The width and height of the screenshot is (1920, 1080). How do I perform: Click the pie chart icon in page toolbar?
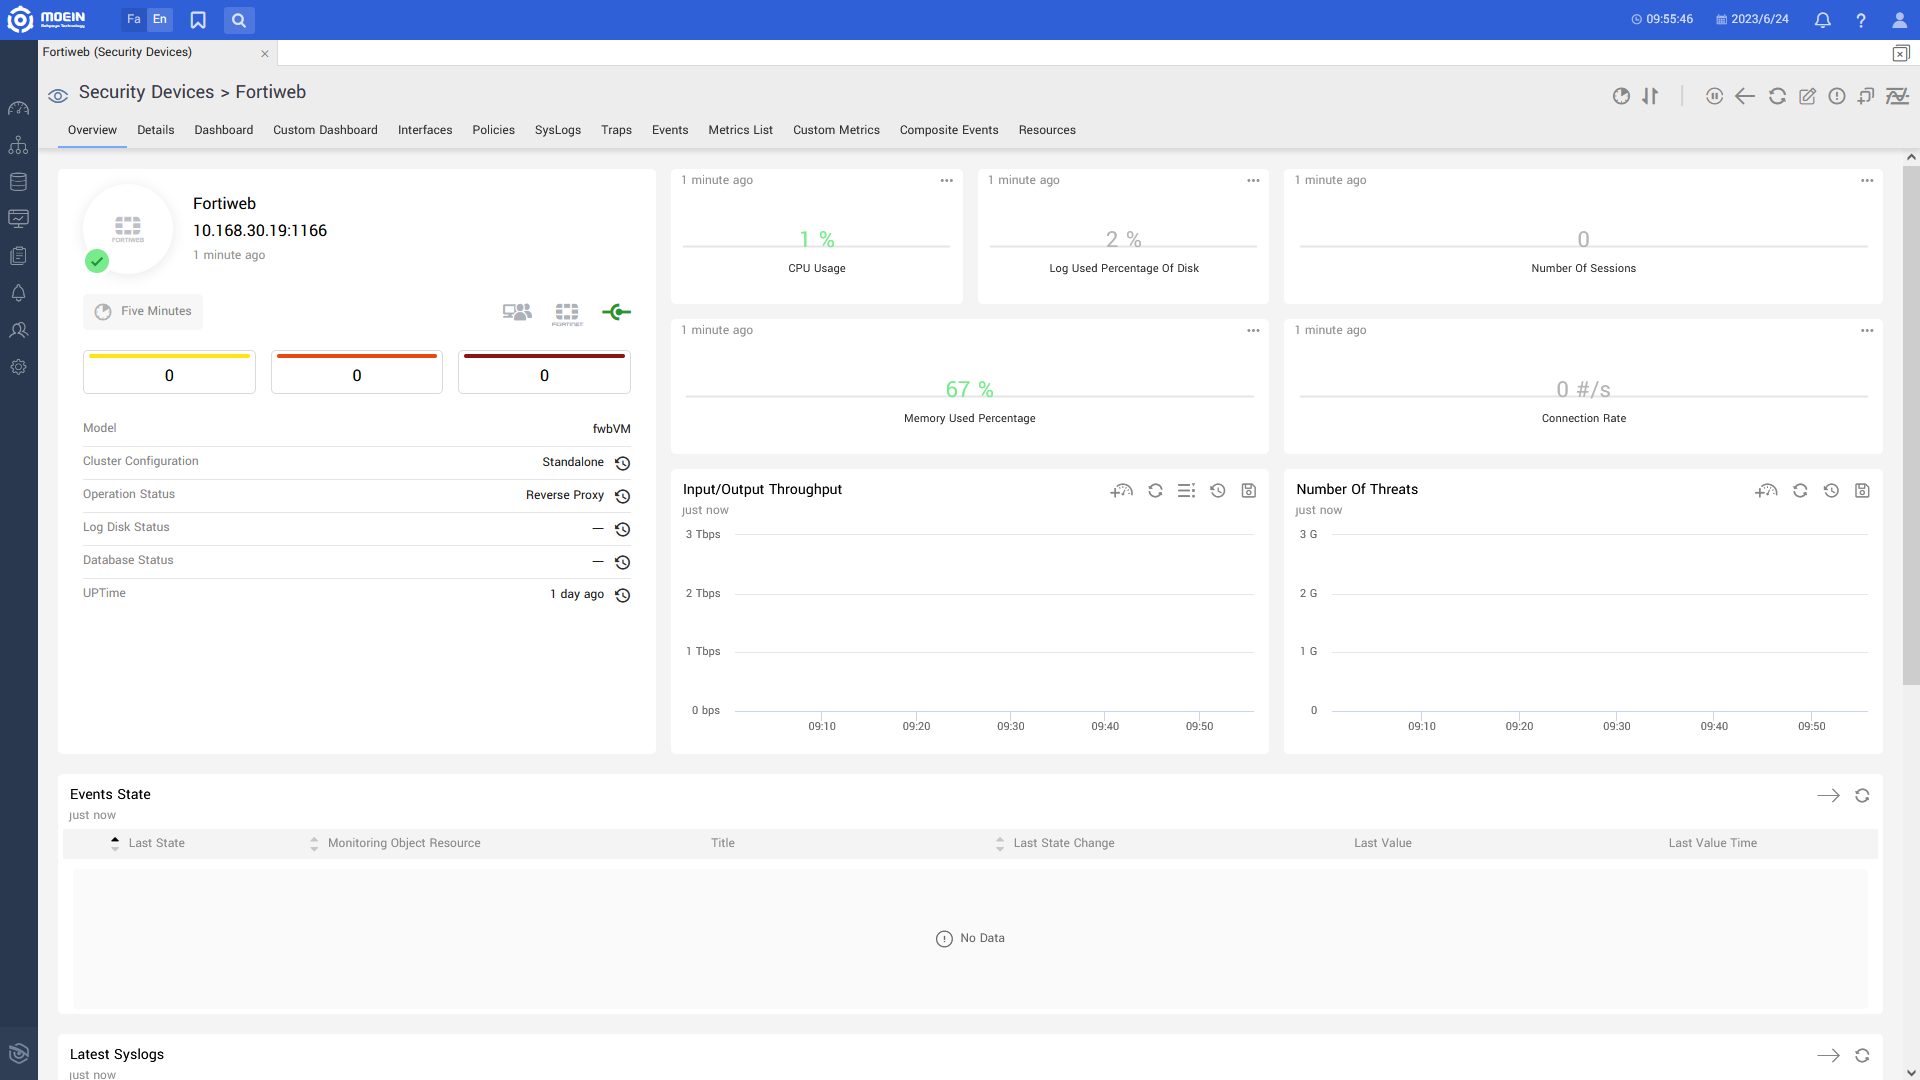[x=1621, y=96]
